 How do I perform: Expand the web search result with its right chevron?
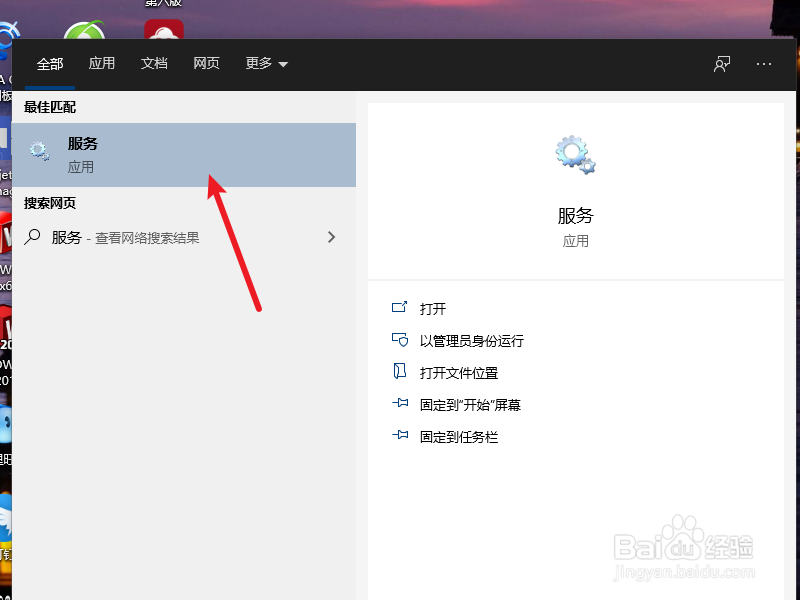point(331,237)
